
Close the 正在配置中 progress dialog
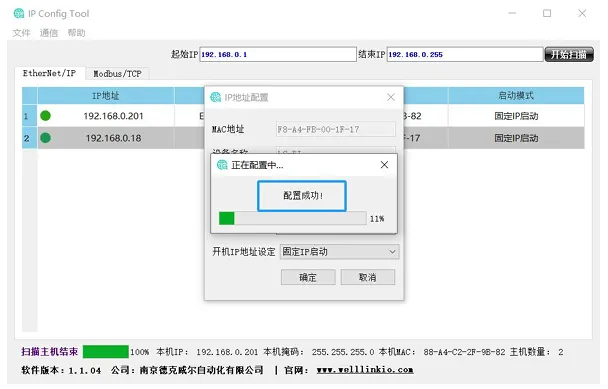(384, 165)
